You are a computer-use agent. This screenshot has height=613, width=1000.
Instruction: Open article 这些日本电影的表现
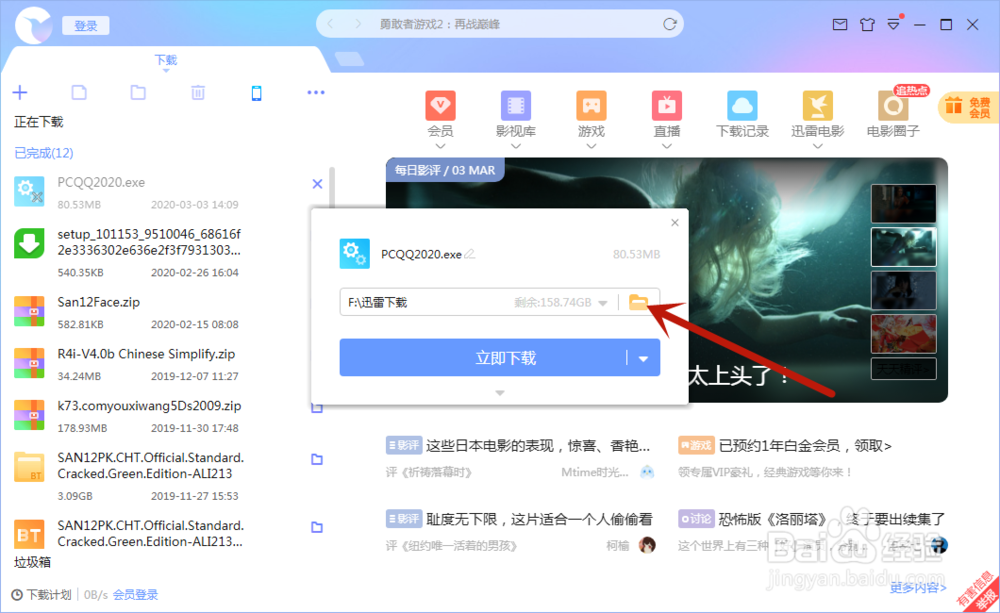click(x=538, y=446)
